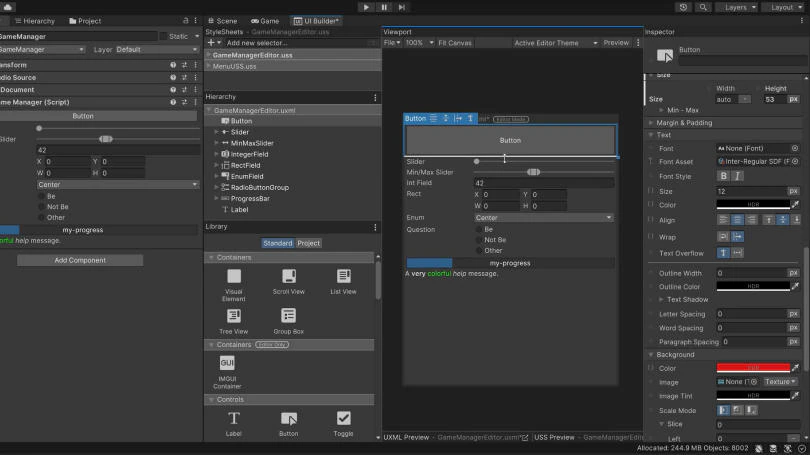Image resolution: width=810 pixels, height=455 pixels.
Task: Pick the Button control in Library
Action: click(289, 418)
